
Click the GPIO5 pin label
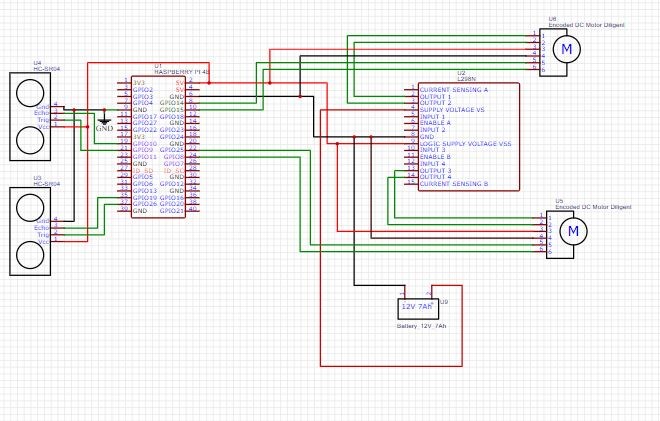(143, 177)
